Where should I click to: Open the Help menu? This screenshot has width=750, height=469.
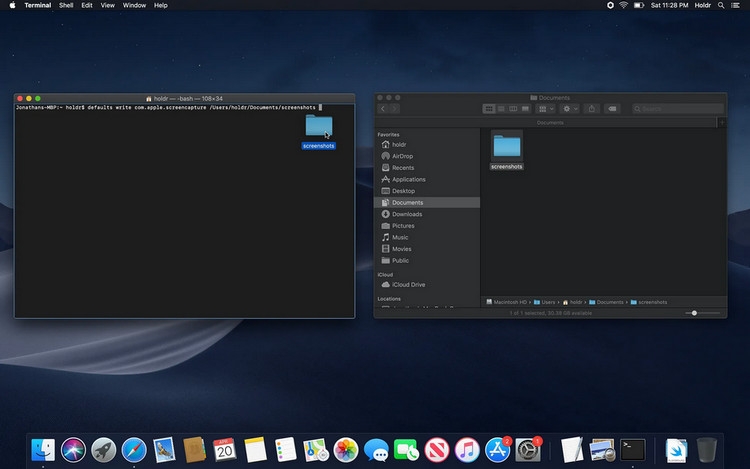click(x=161, y=5)
